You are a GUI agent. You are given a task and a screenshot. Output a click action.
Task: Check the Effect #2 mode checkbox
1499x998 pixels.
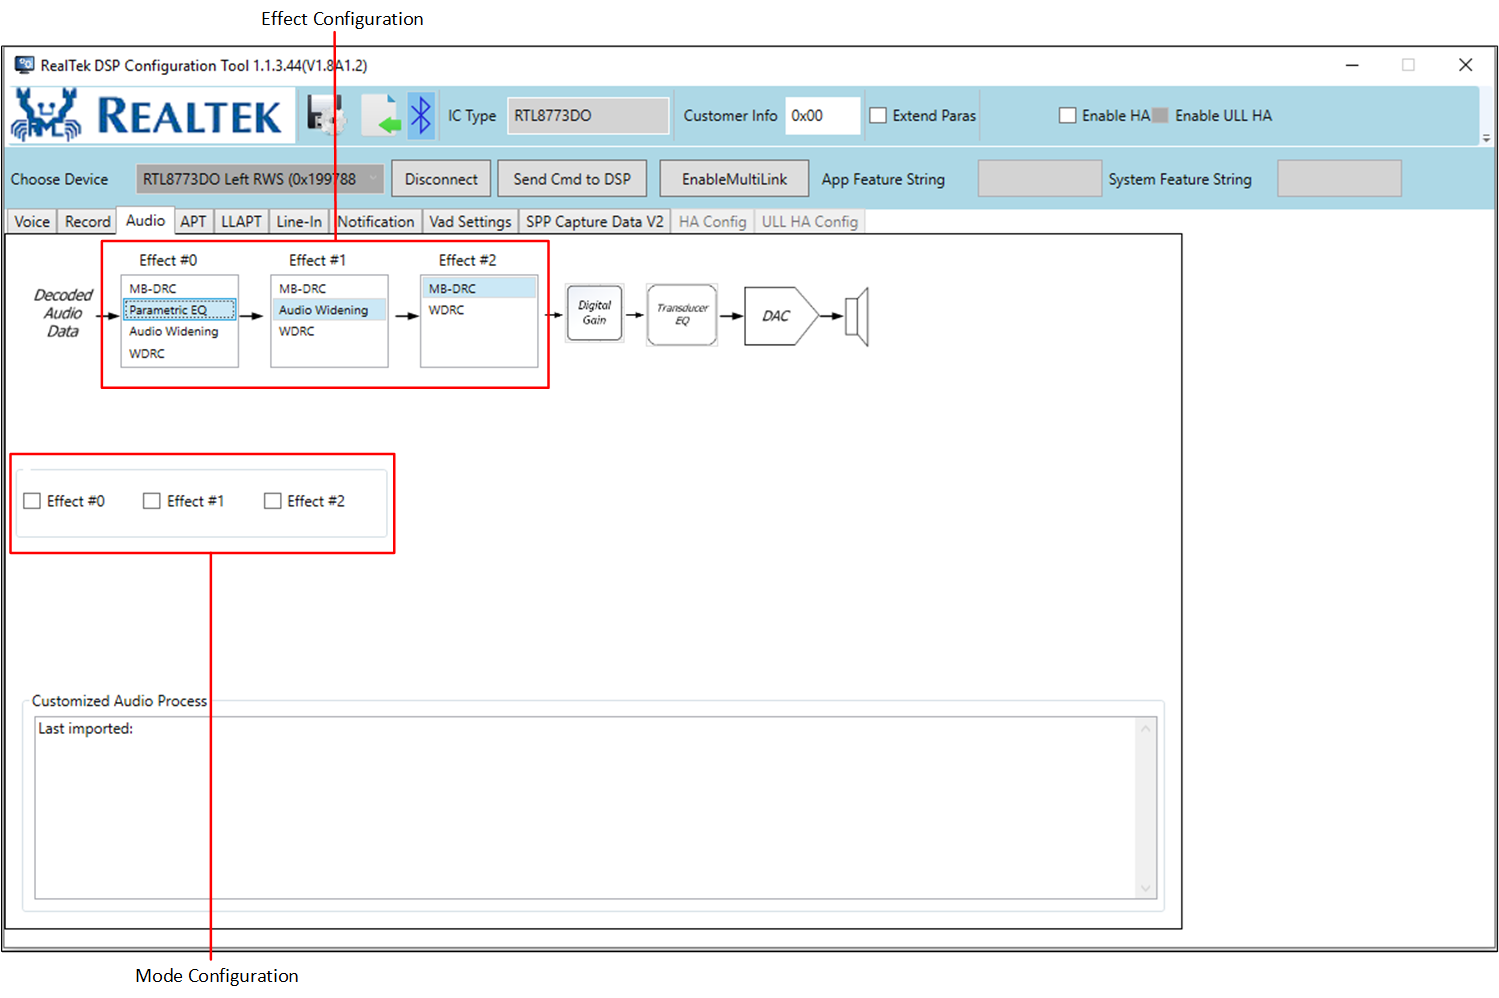272,501
